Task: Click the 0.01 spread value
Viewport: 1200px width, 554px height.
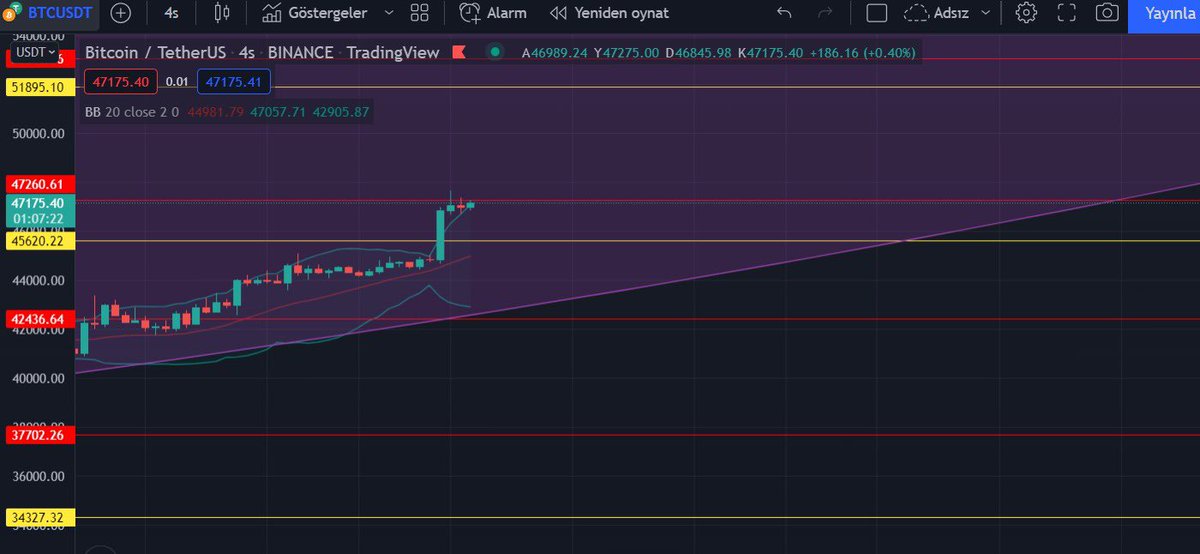Action: [177, 82]
